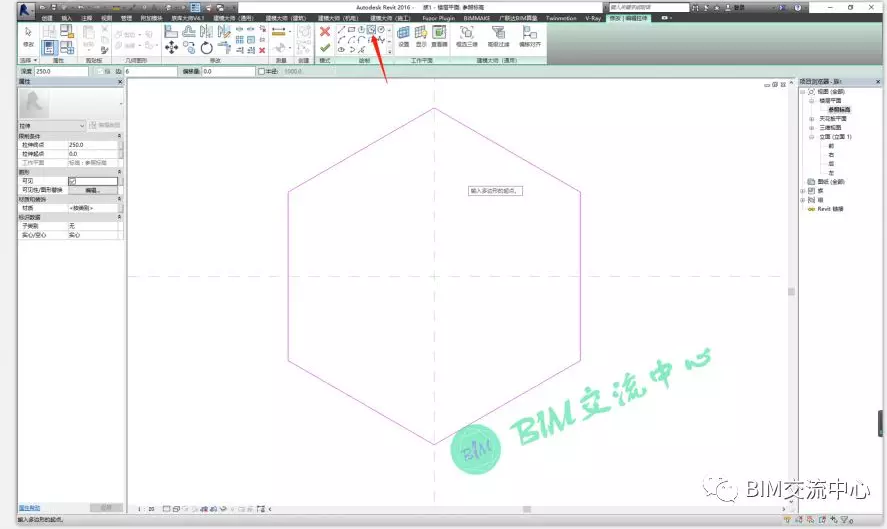The height and width of the screenshot is (529, 887).
Task: Select the Line draw tool
Action: (x=341, y=29)
